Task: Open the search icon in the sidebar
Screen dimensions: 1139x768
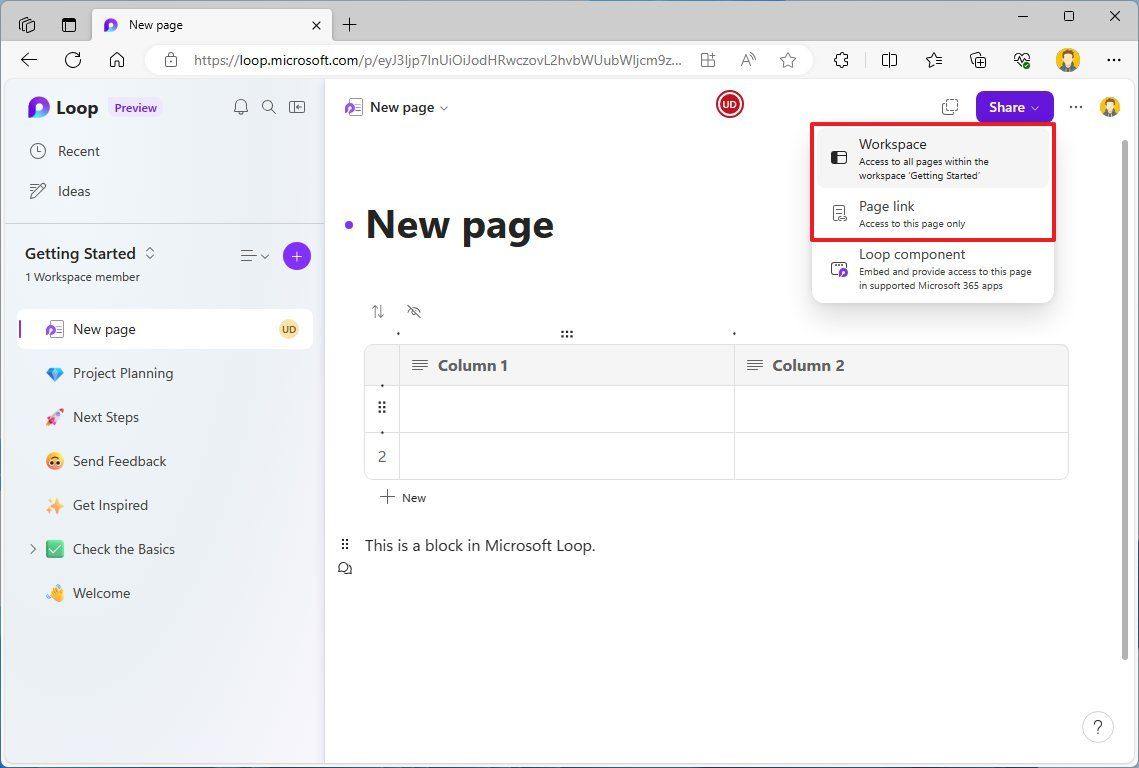Action: coord(268,106)
